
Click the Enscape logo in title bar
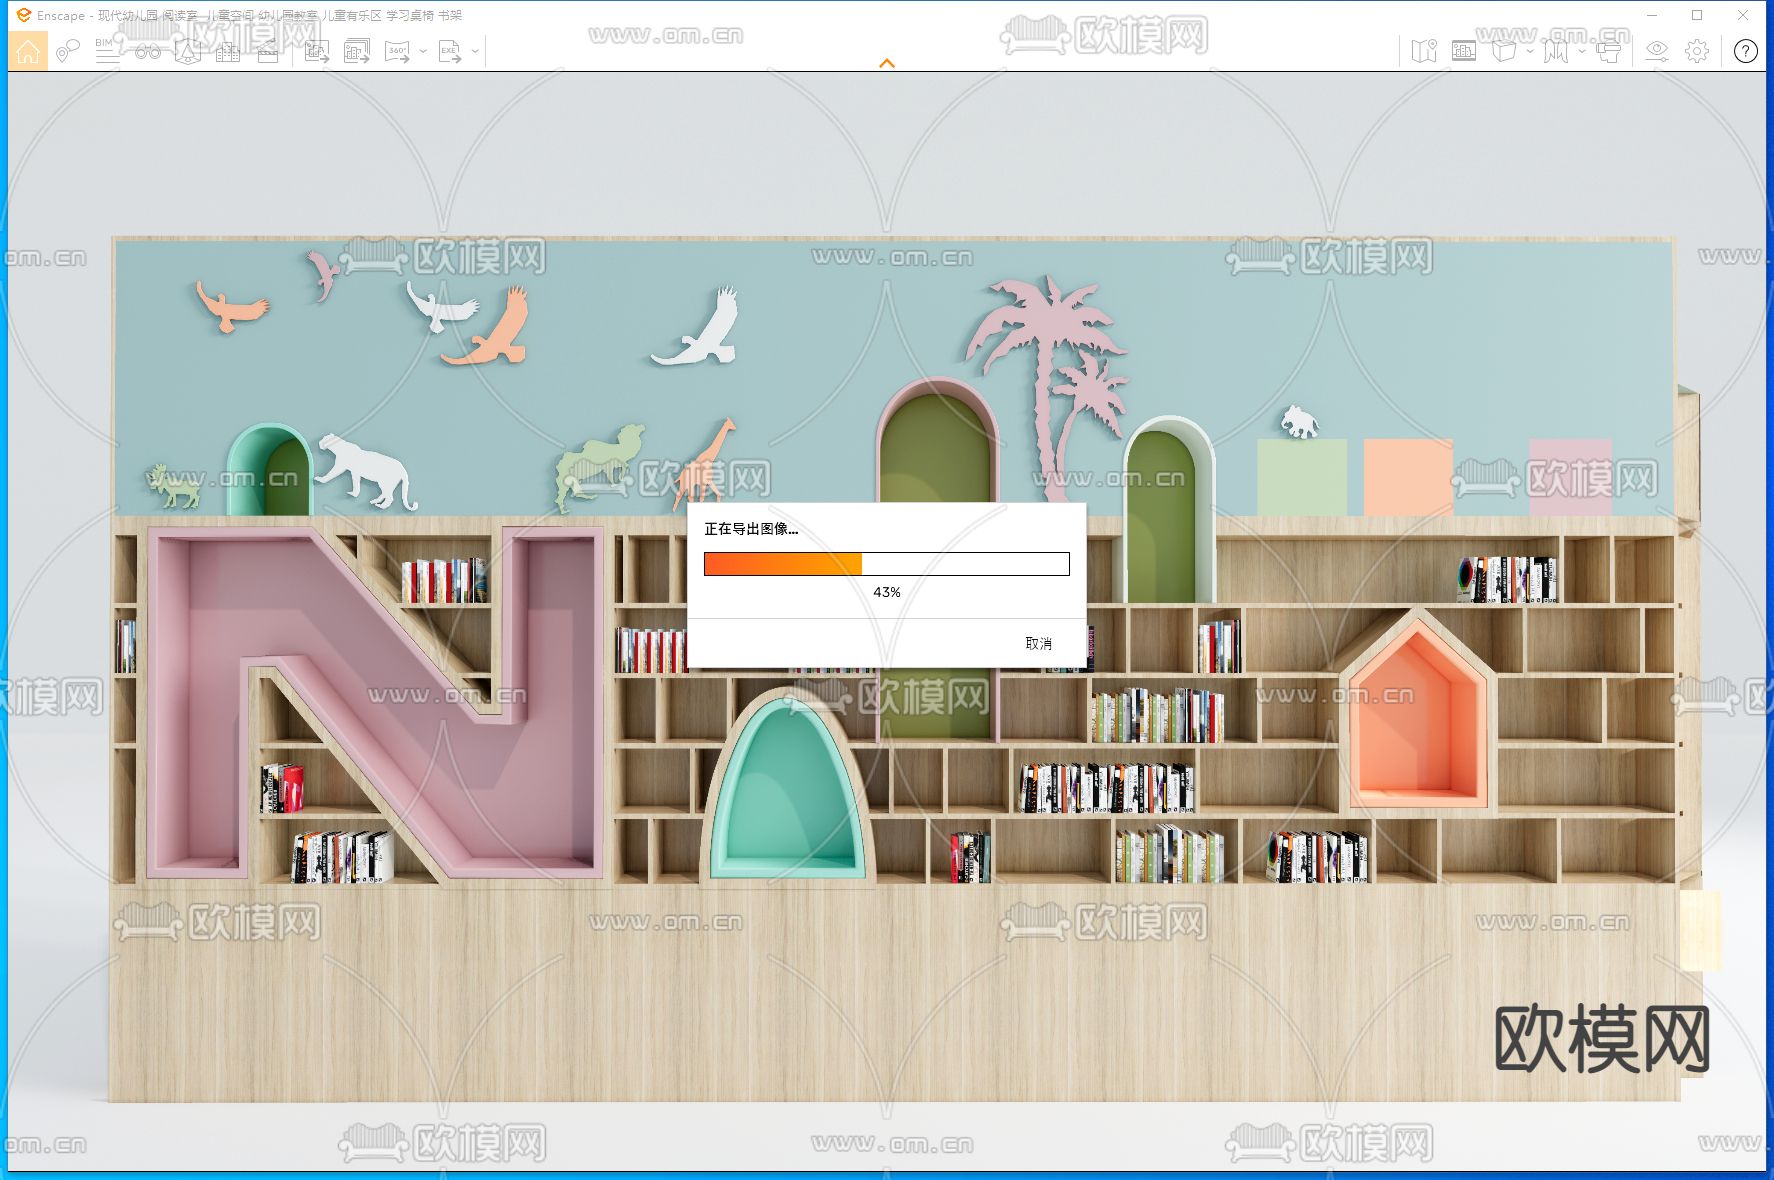[x=24, y=15]
